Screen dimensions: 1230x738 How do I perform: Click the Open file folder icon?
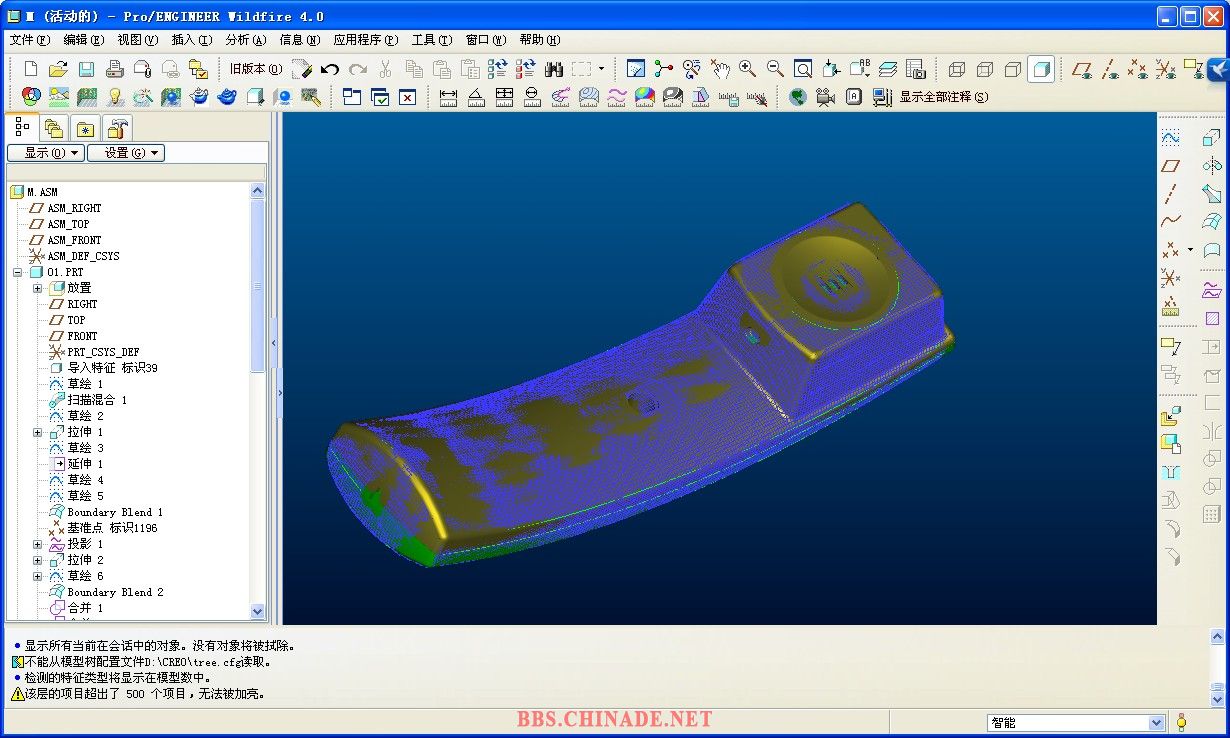coord(58,69)
